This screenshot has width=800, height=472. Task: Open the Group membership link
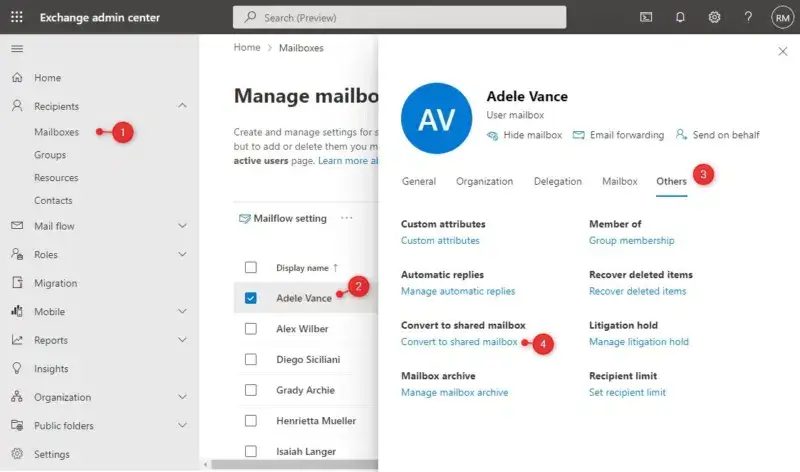click(632, 240)
